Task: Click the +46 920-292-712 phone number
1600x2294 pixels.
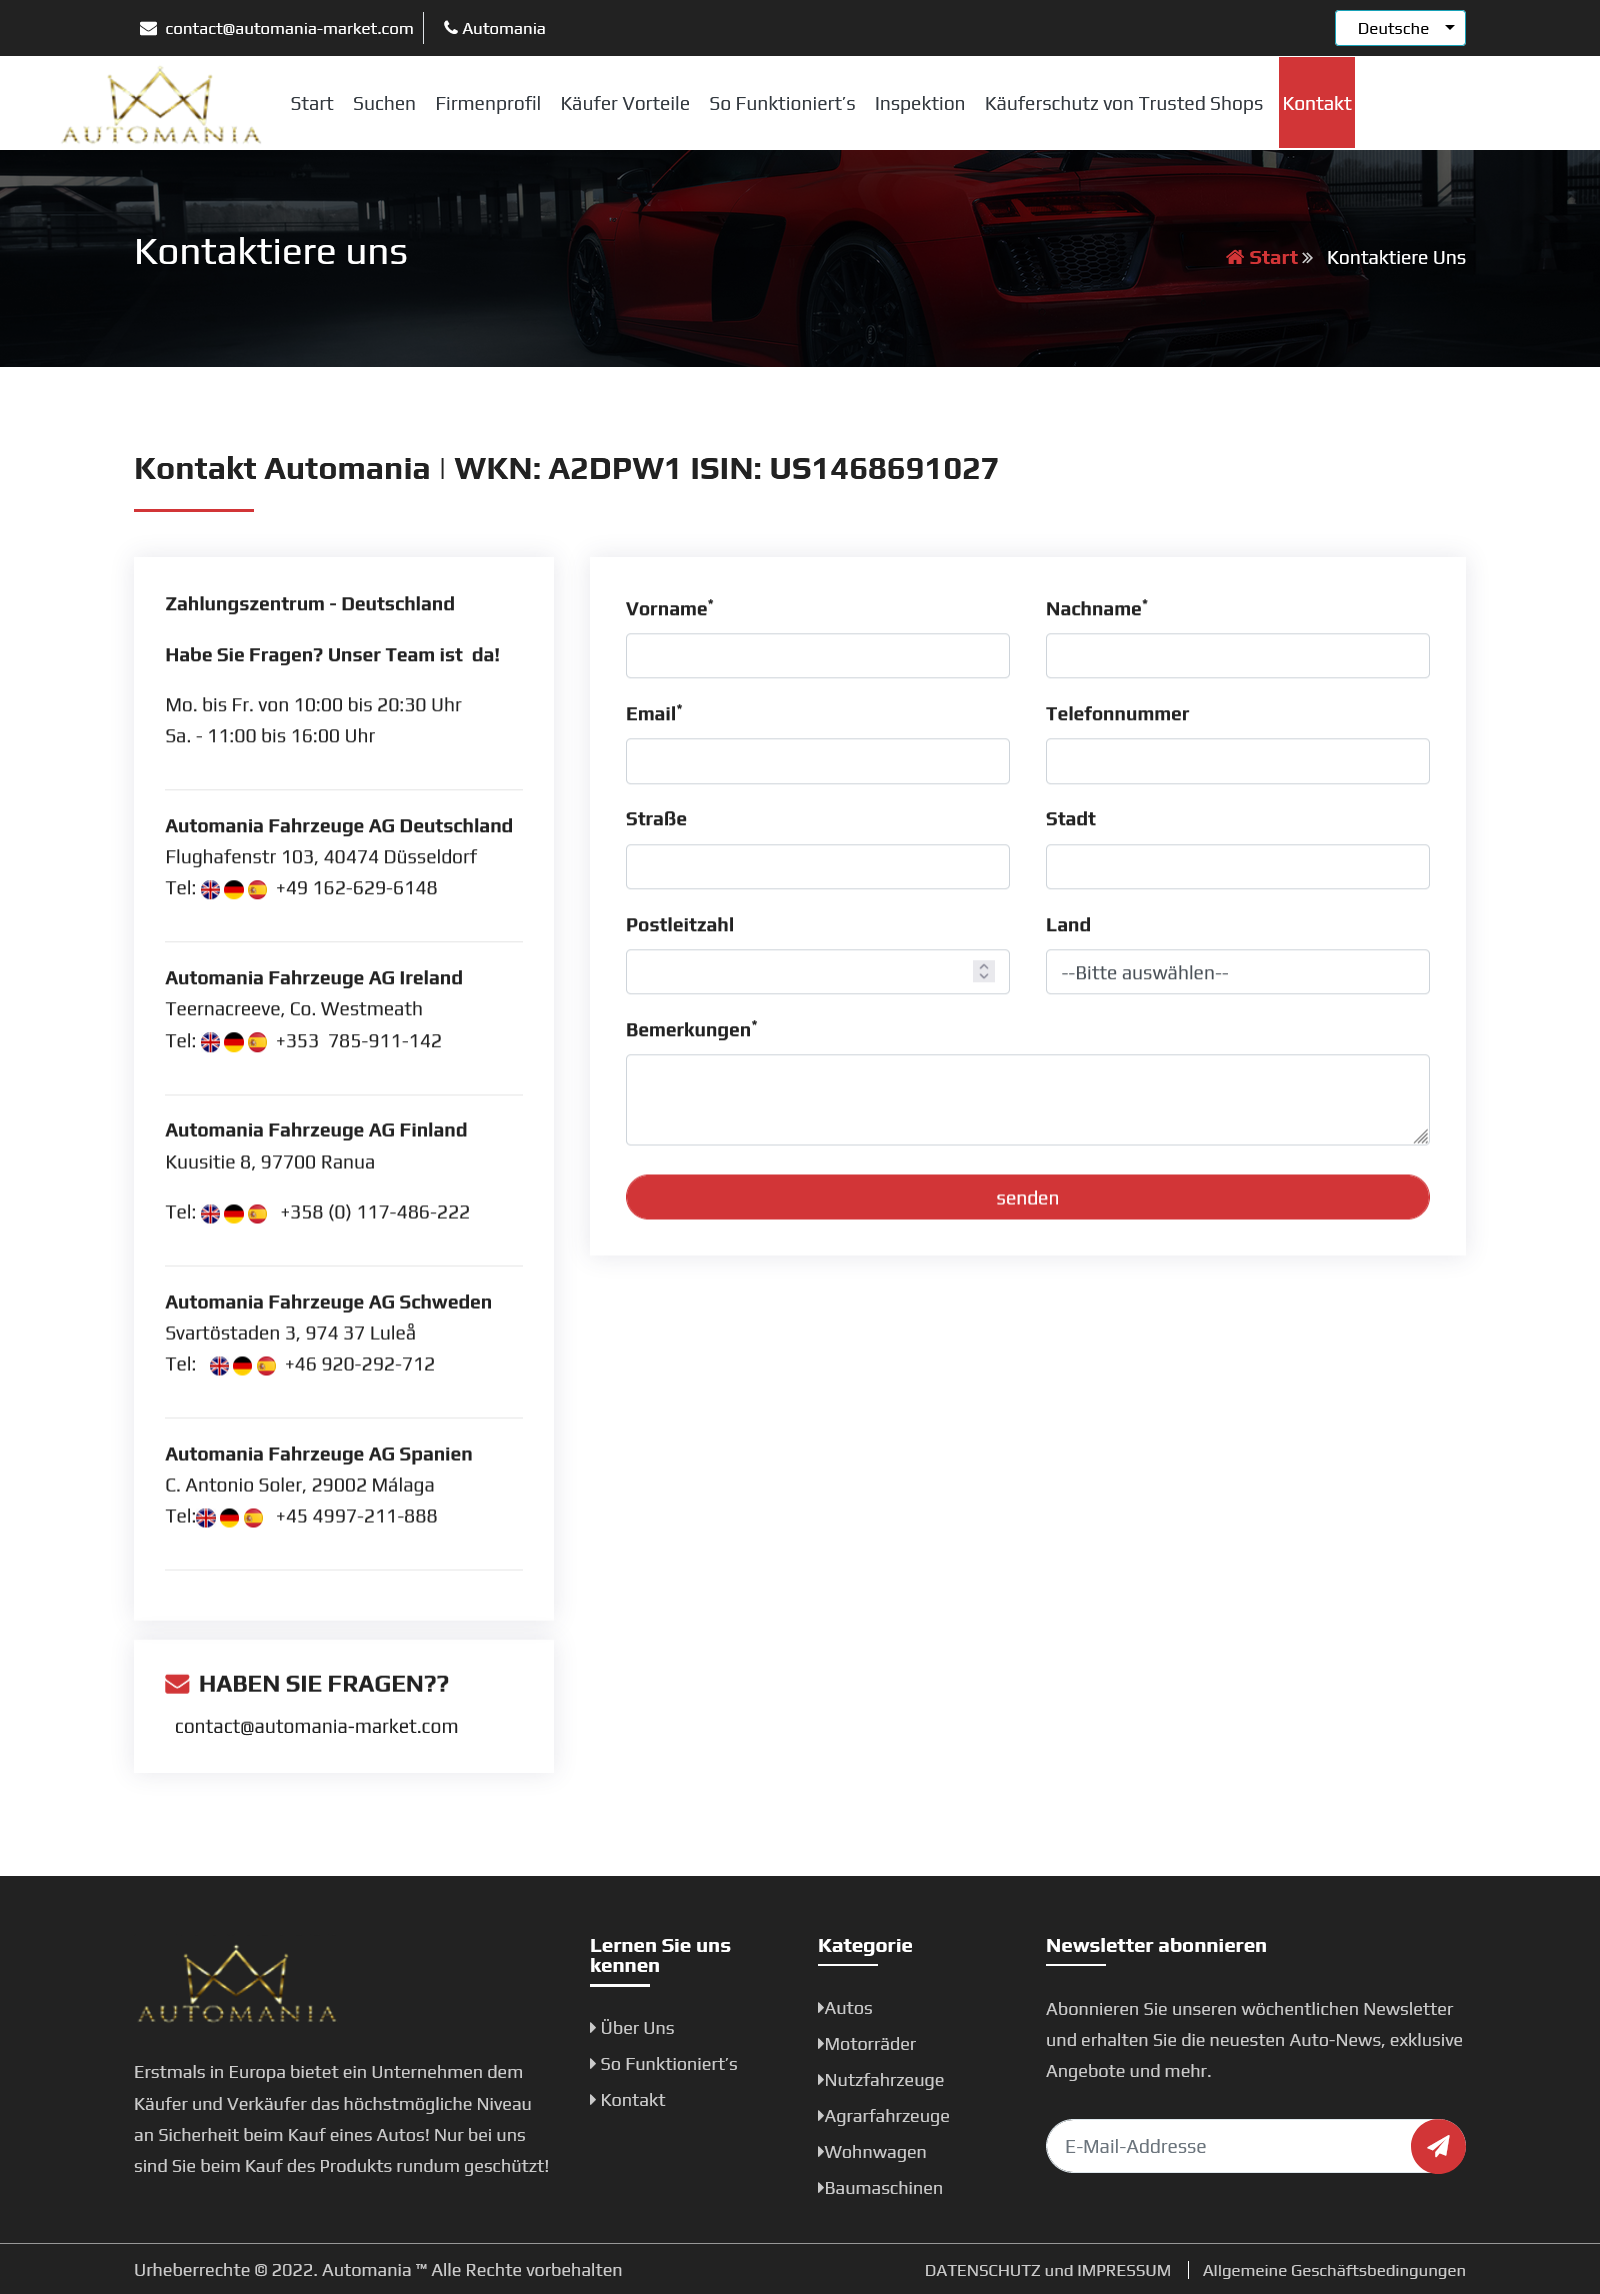Action: point(360,1364)
